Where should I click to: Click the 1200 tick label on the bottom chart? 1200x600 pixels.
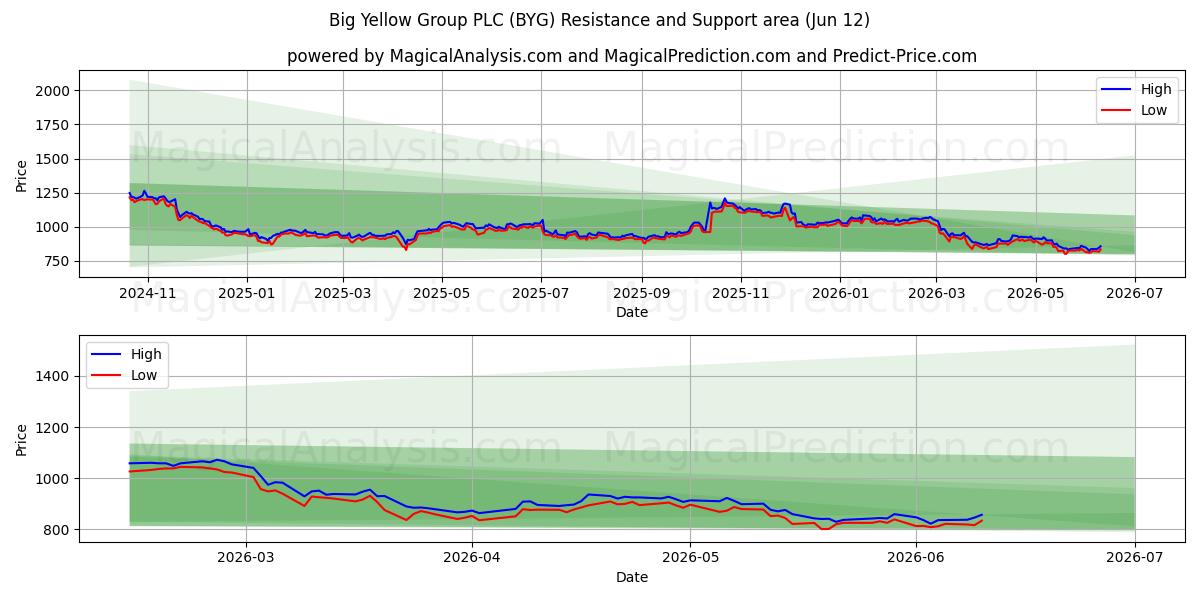coord(53,428)
